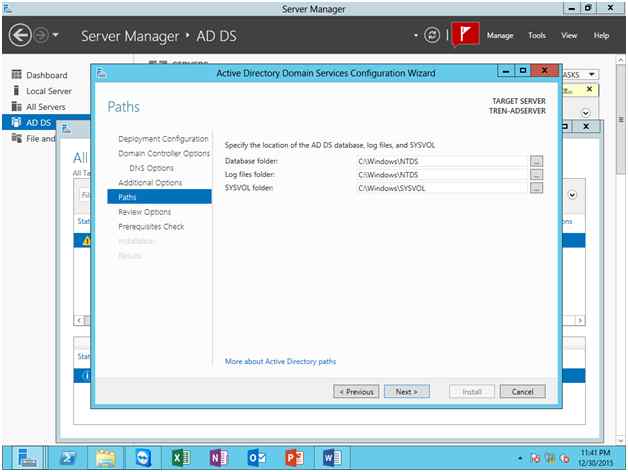
Task: Go to Domain Controller Options step
Action: 164,153
